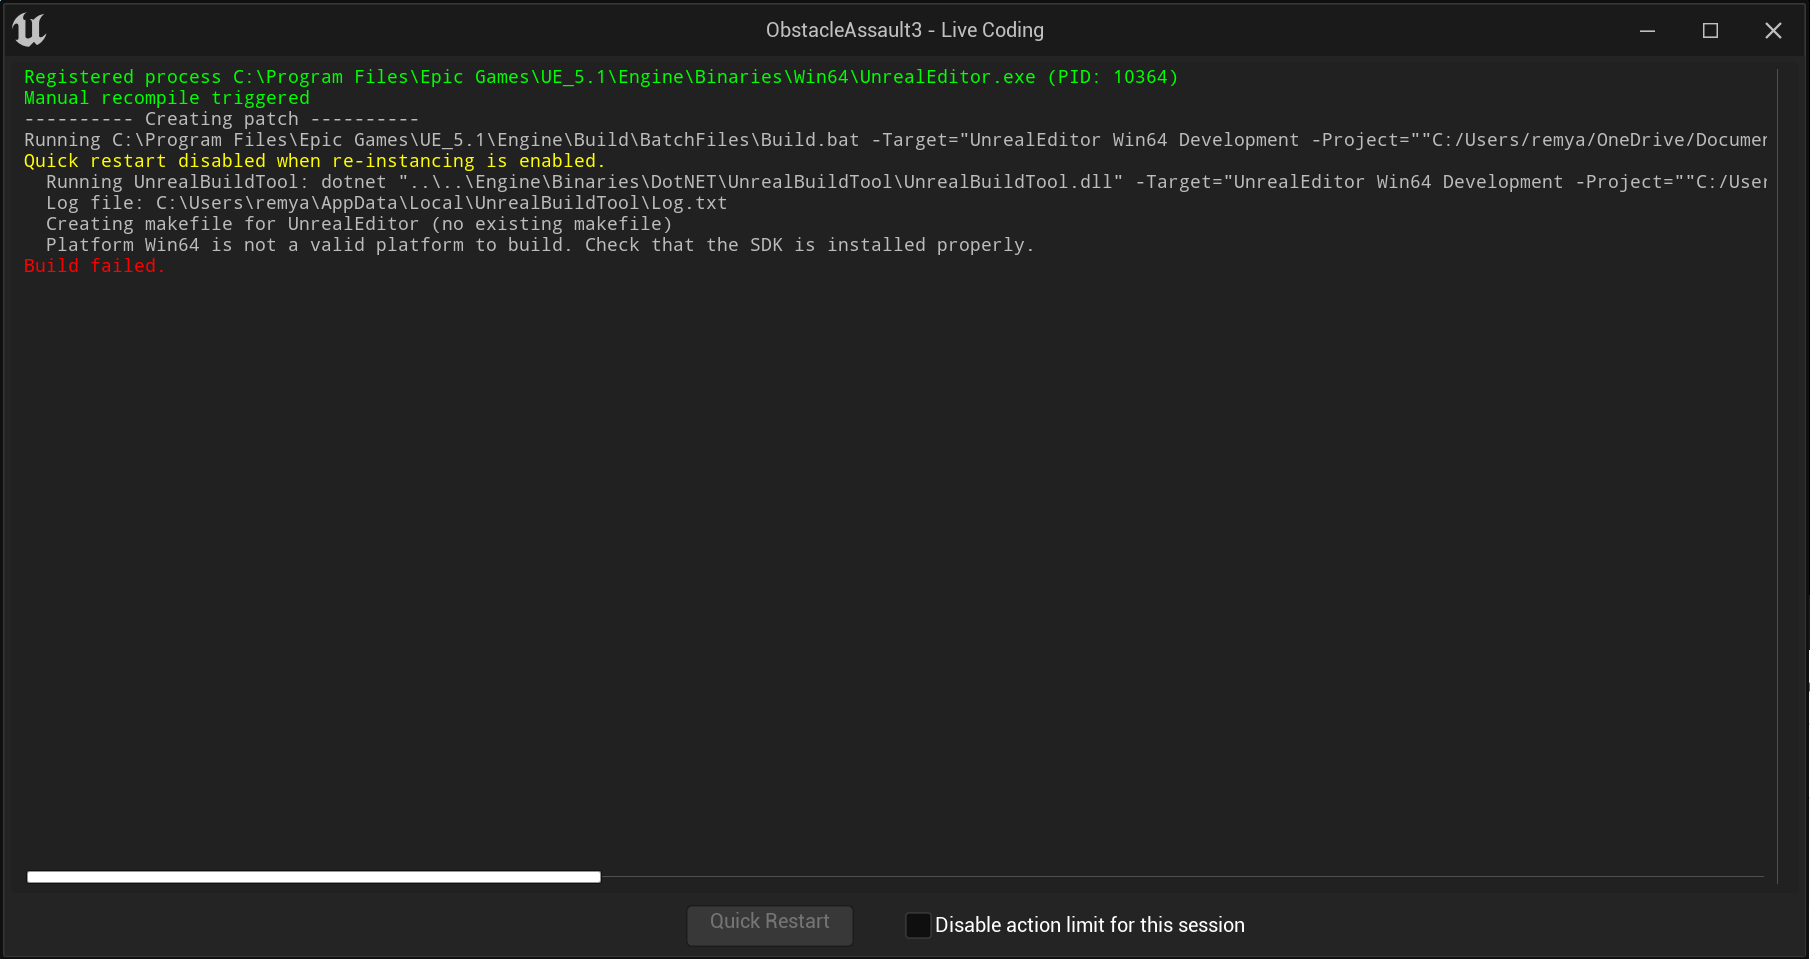1810x959 pixels.
Task: Click the 'ObstacleAssault3 - Live Coding' title
Action: 903,29
